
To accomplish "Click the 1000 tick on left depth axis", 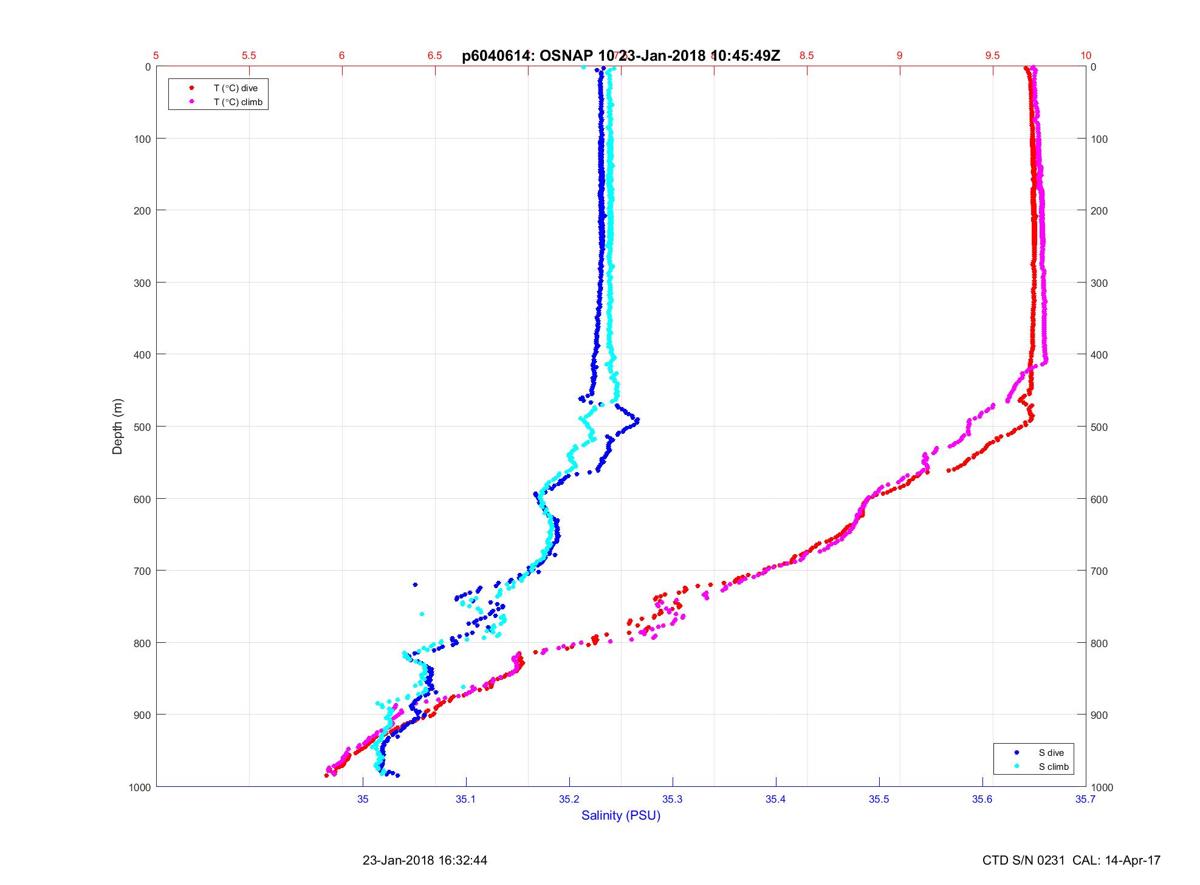I will (138, 787).
